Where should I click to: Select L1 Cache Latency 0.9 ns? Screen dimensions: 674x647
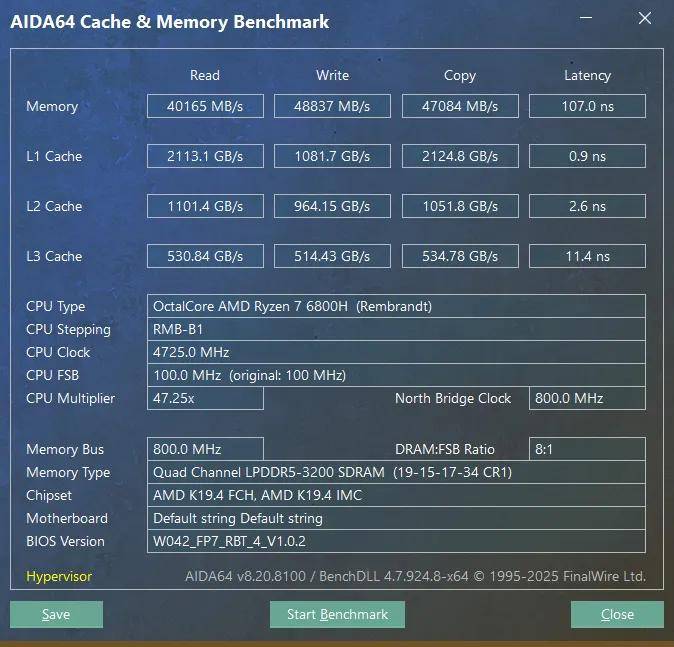[587, 156]
